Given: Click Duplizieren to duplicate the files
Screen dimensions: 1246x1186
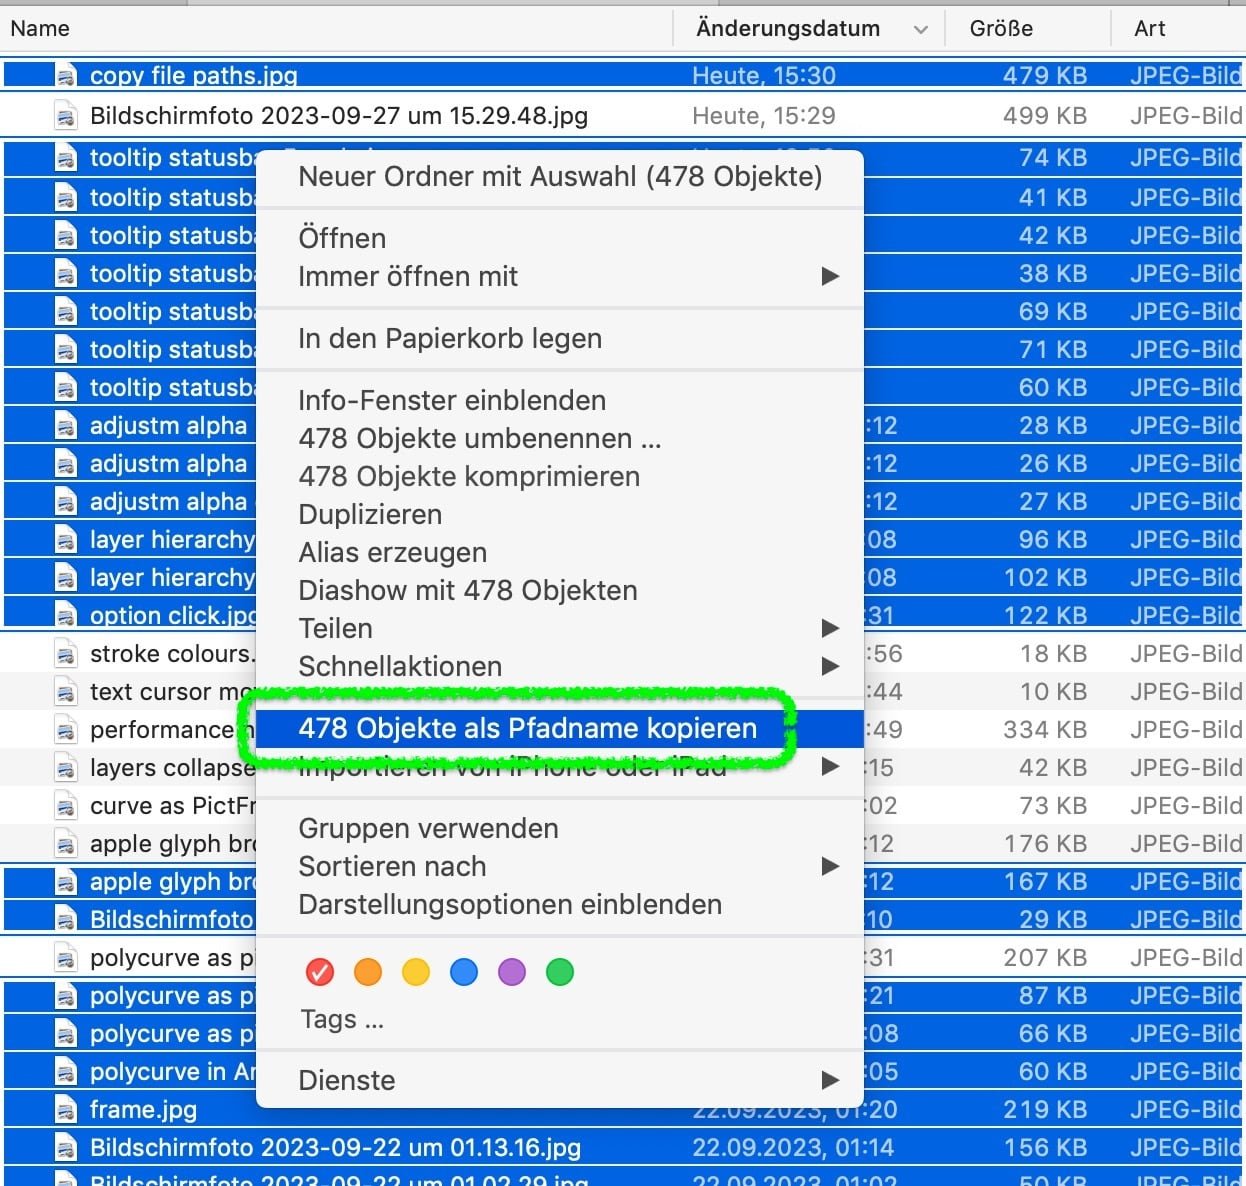Looking at the screenshot, I should click(x=370, y=514).
